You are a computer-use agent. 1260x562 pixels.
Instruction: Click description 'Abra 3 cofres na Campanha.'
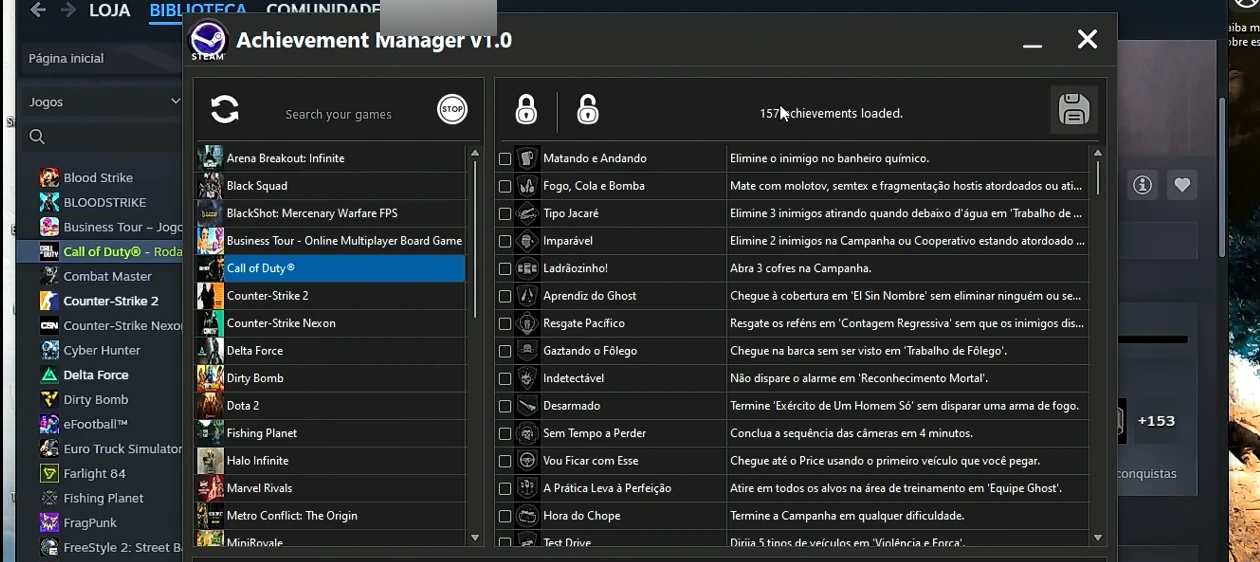point(800,268)
